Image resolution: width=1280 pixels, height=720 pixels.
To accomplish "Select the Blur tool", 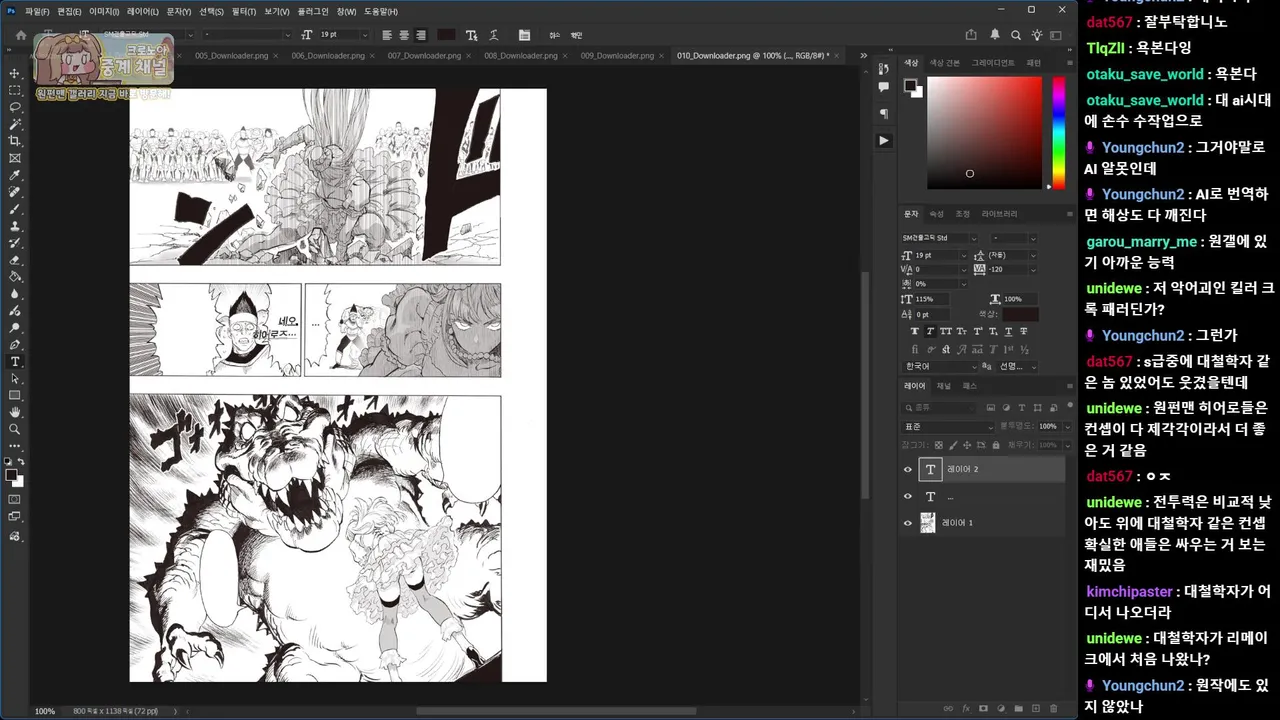I will click(x=15, y=294).
